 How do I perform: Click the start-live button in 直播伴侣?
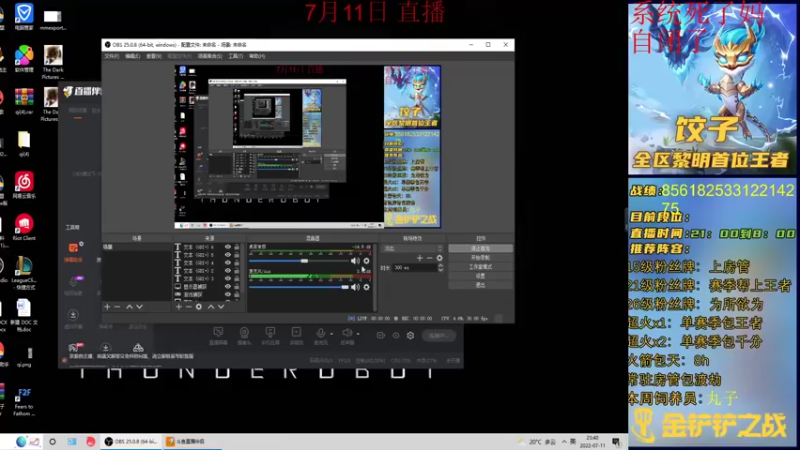[x=438, y=336]
